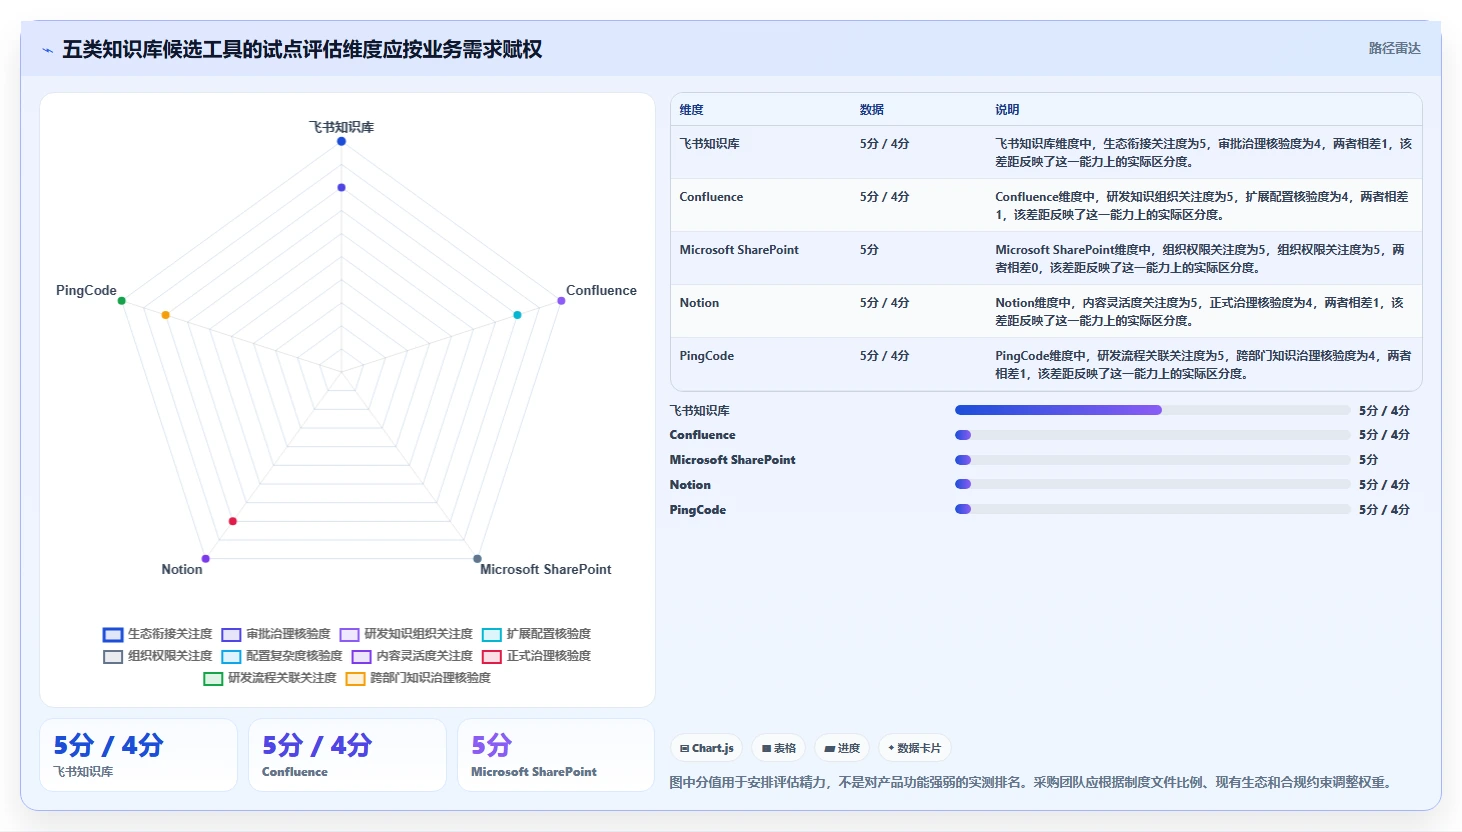Toggle the 扩展配置核验度 legend item
1462x832 pixels.
tap(536, 634)
